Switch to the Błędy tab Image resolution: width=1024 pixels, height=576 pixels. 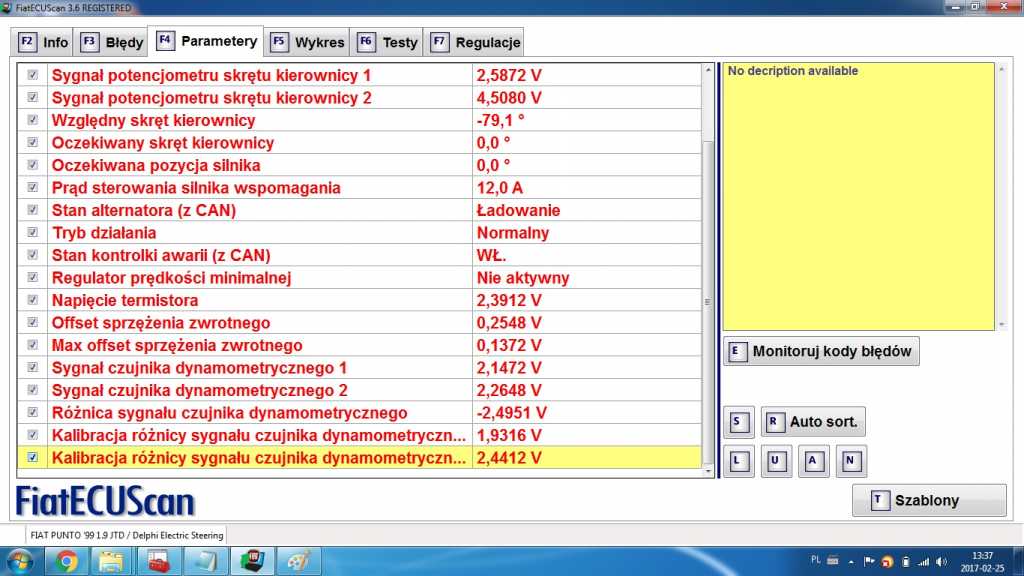[x=112, y=42]
